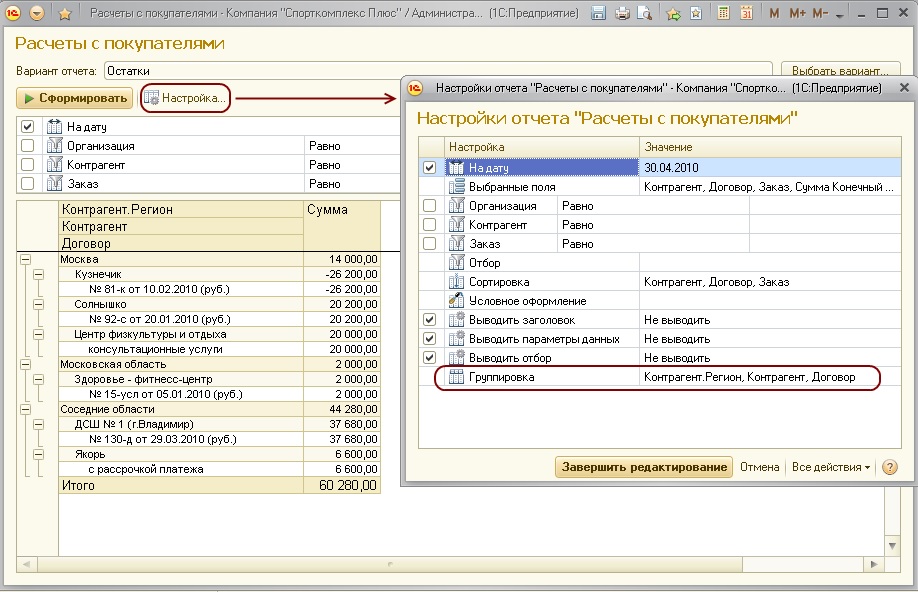Image resolution: width=918 pixels, height=592 pixels.
Task: Click the 'Отмена' link in dialog
Action: pos(759,467)
